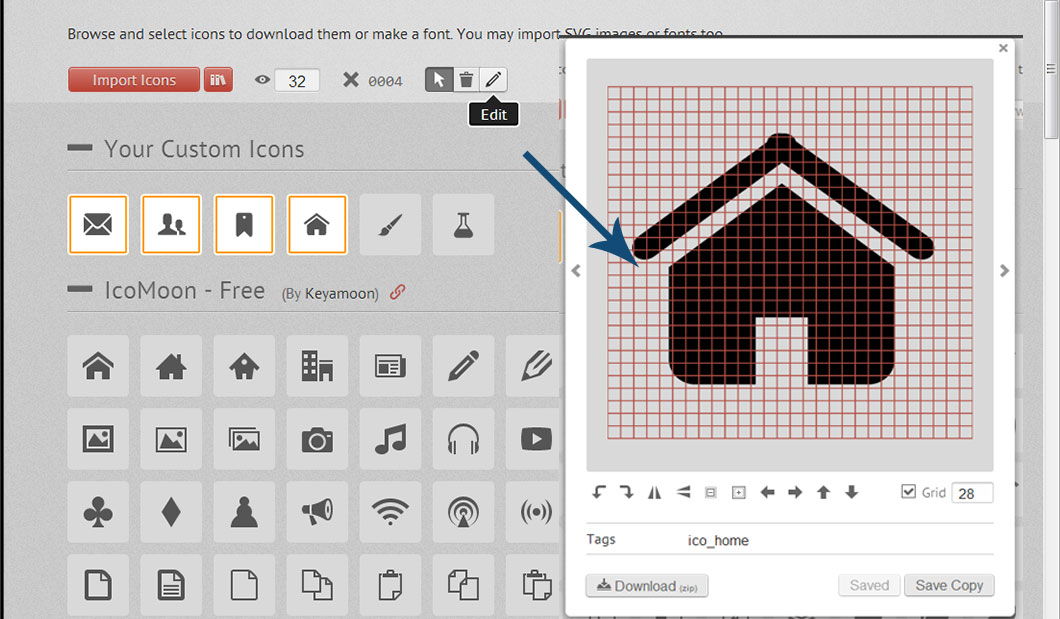This screenshot has width=1060, height=619.
Task: Select the wifi signal icon
Action: click(390, 512)
